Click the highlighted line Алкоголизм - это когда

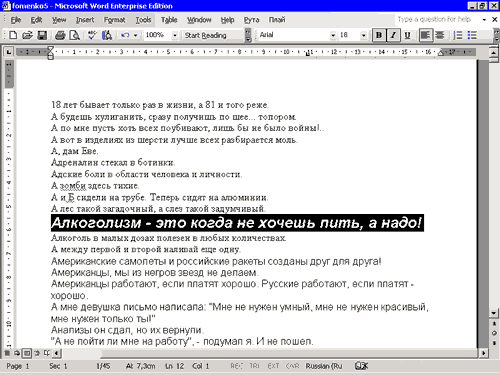[x=237, y=223]
